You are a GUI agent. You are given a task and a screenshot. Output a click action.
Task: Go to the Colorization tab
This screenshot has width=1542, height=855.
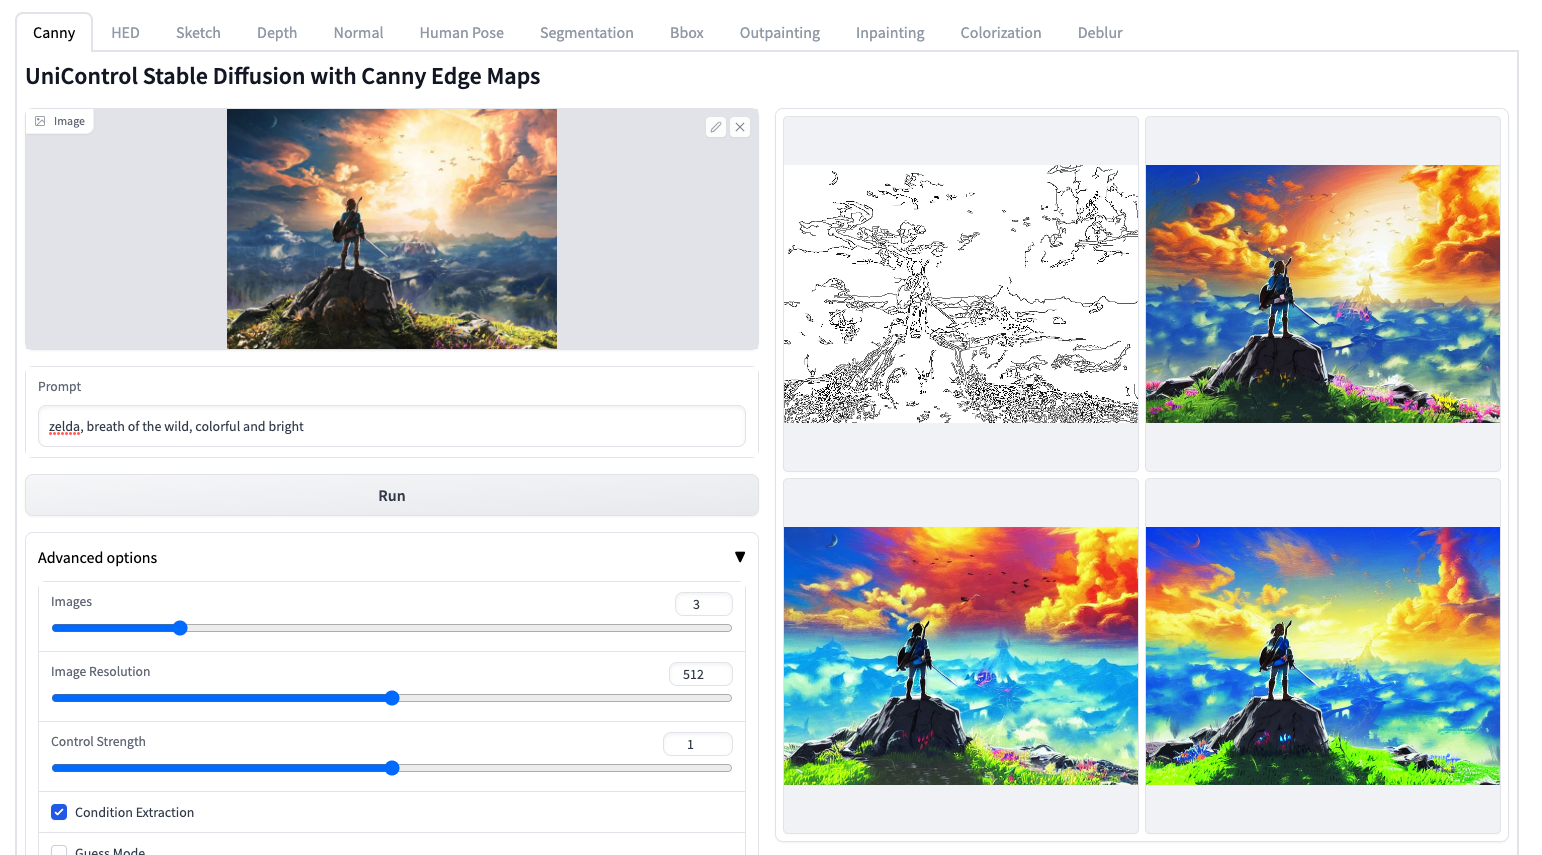click(x=1000, y=33)
